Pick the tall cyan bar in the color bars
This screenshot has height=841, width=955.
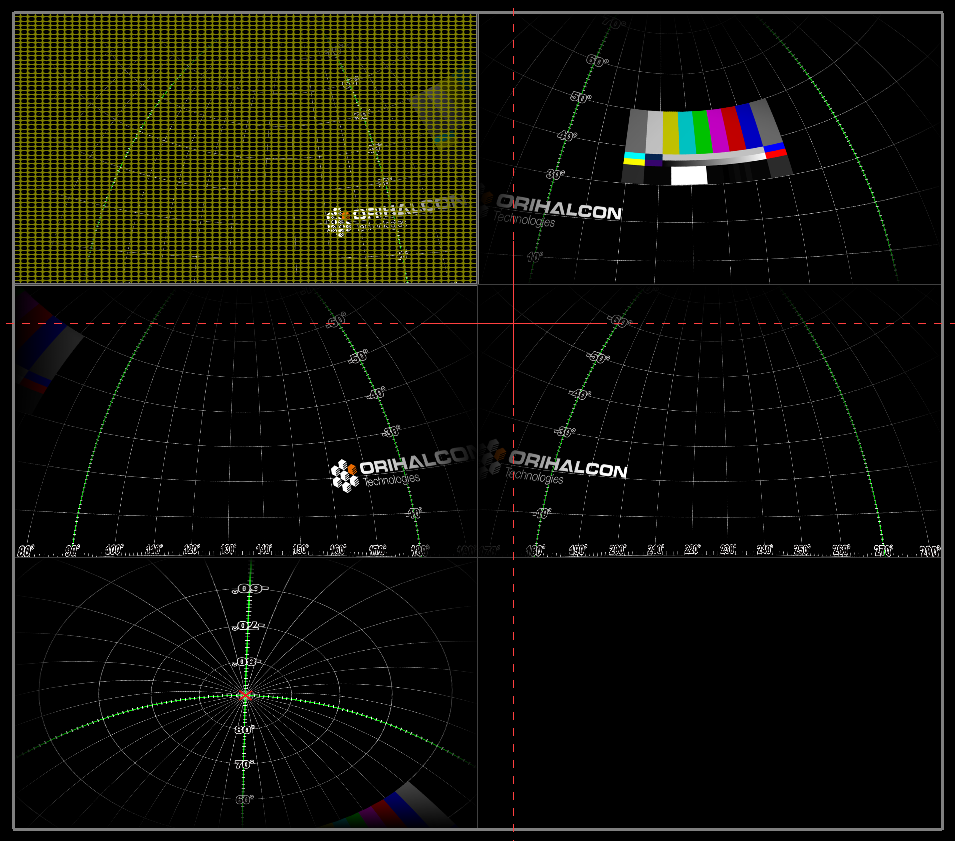[x=686, y=132]
